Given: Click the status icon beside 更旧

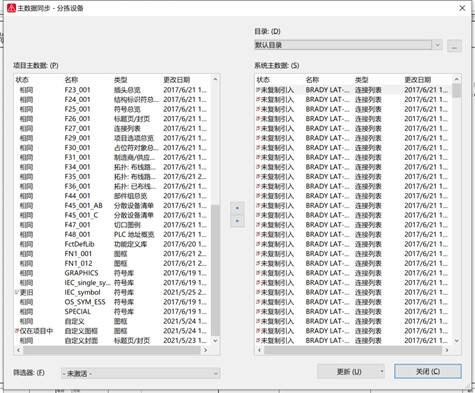Looking at the screenshot, I should point(17,292).
